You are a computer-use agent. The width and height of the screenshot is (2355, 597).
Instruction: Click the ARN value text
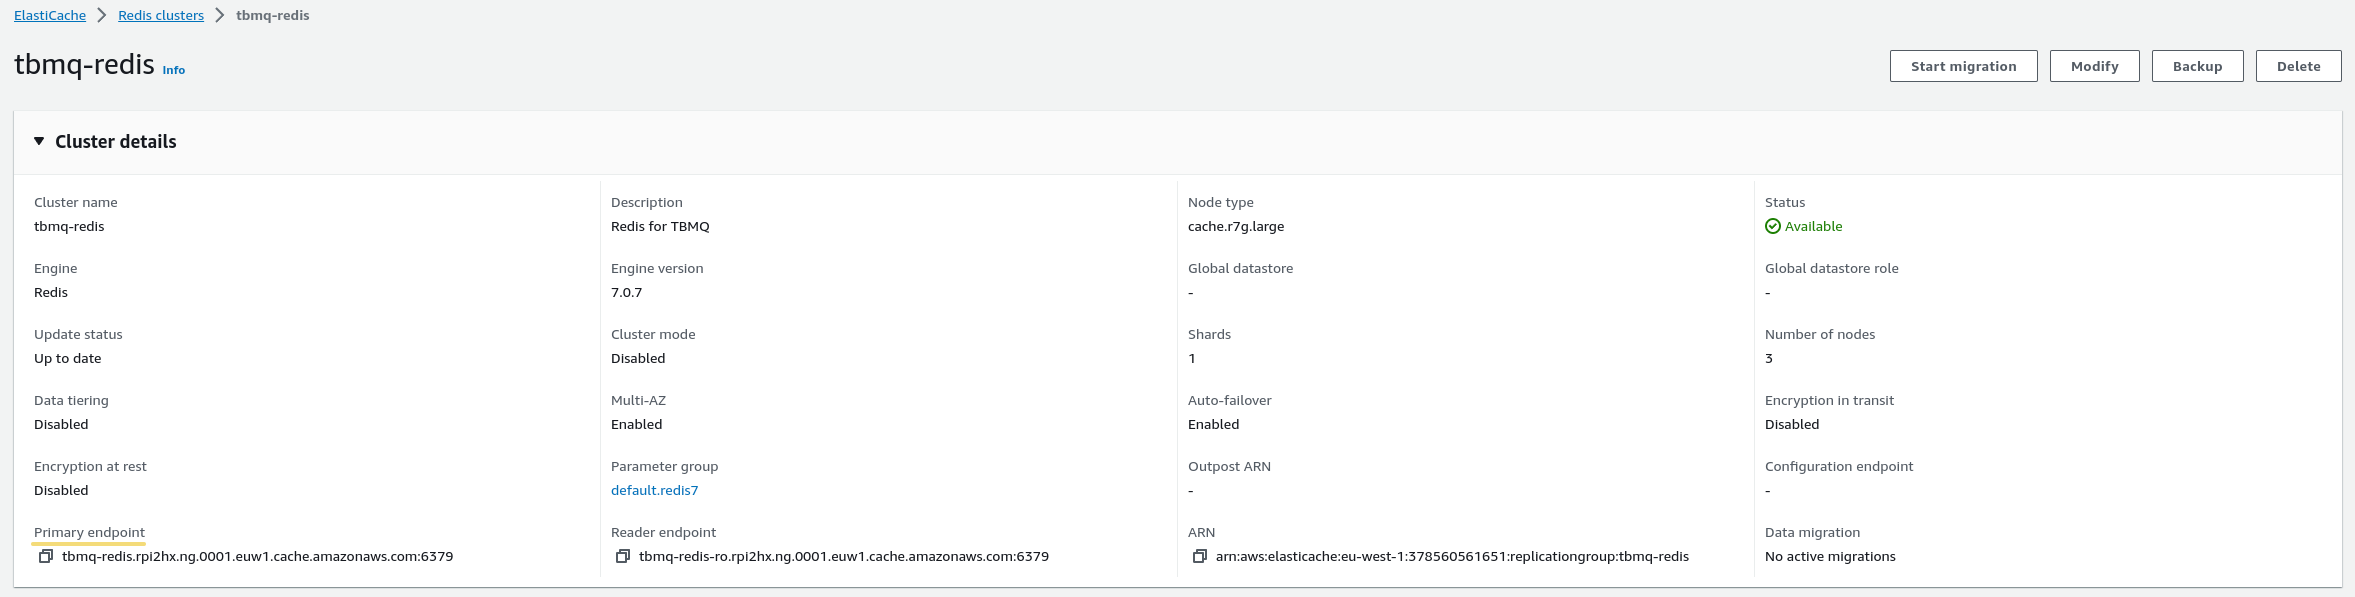coord(1451,556)
